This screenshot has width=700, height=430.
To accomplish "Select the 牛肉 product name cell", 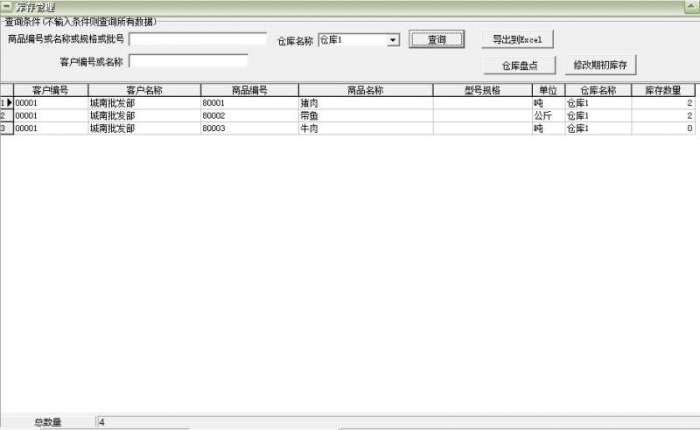I will pyautogui.click(x=366, y=128).
